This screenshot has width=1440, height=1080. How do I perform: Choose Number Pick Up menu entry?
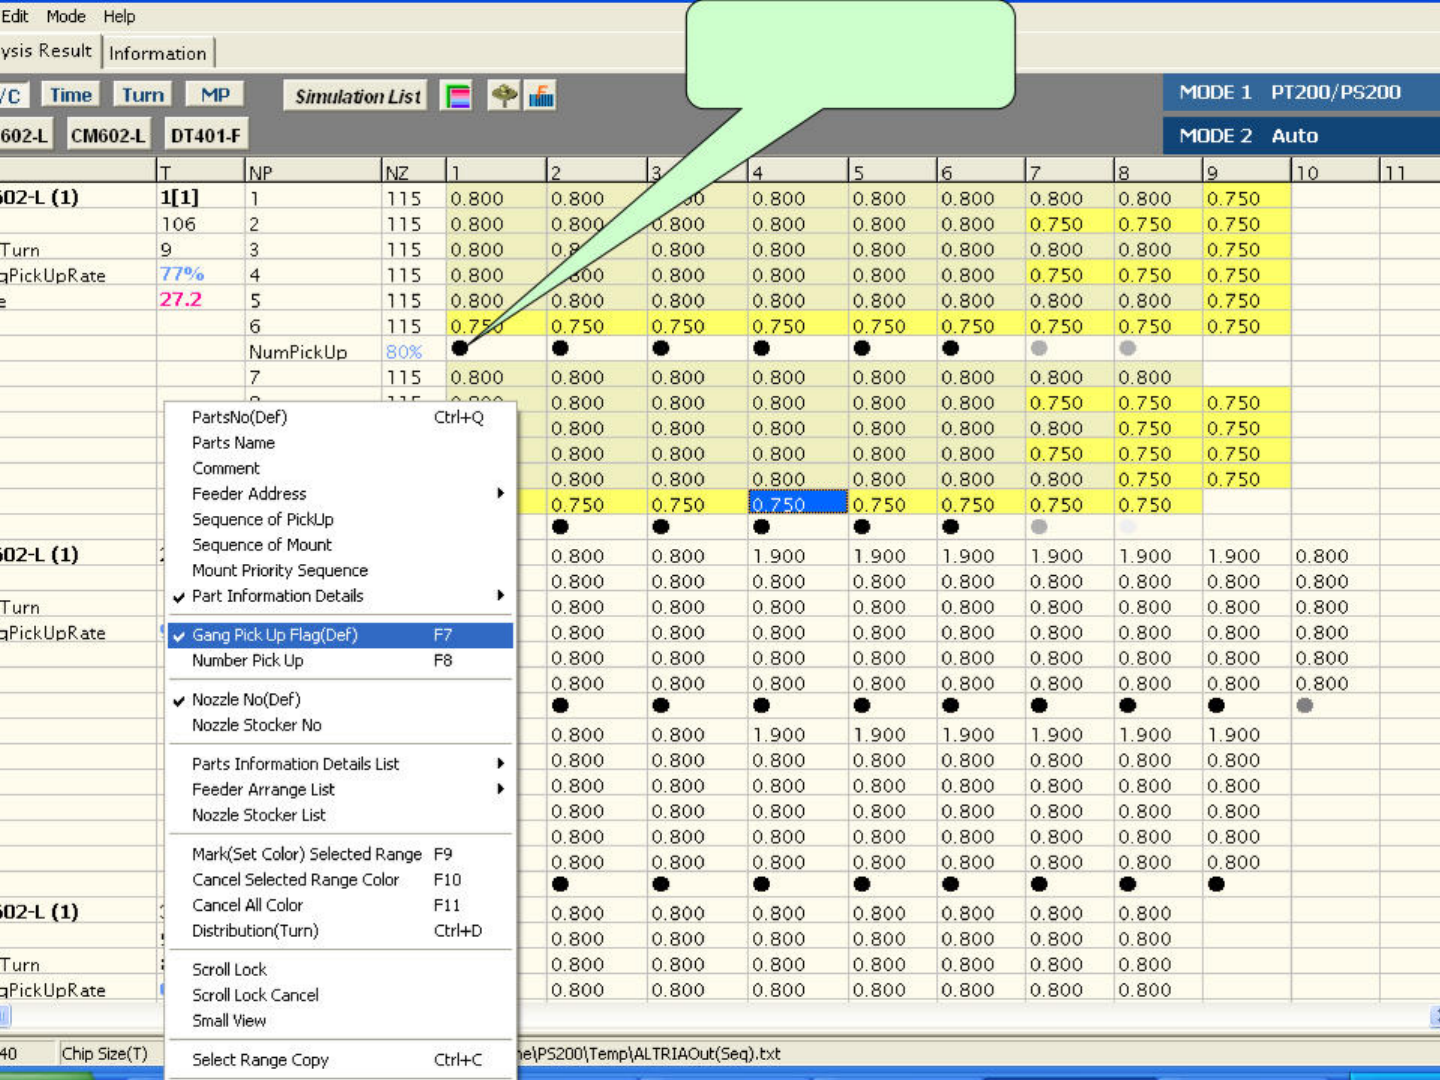point(247,661)
